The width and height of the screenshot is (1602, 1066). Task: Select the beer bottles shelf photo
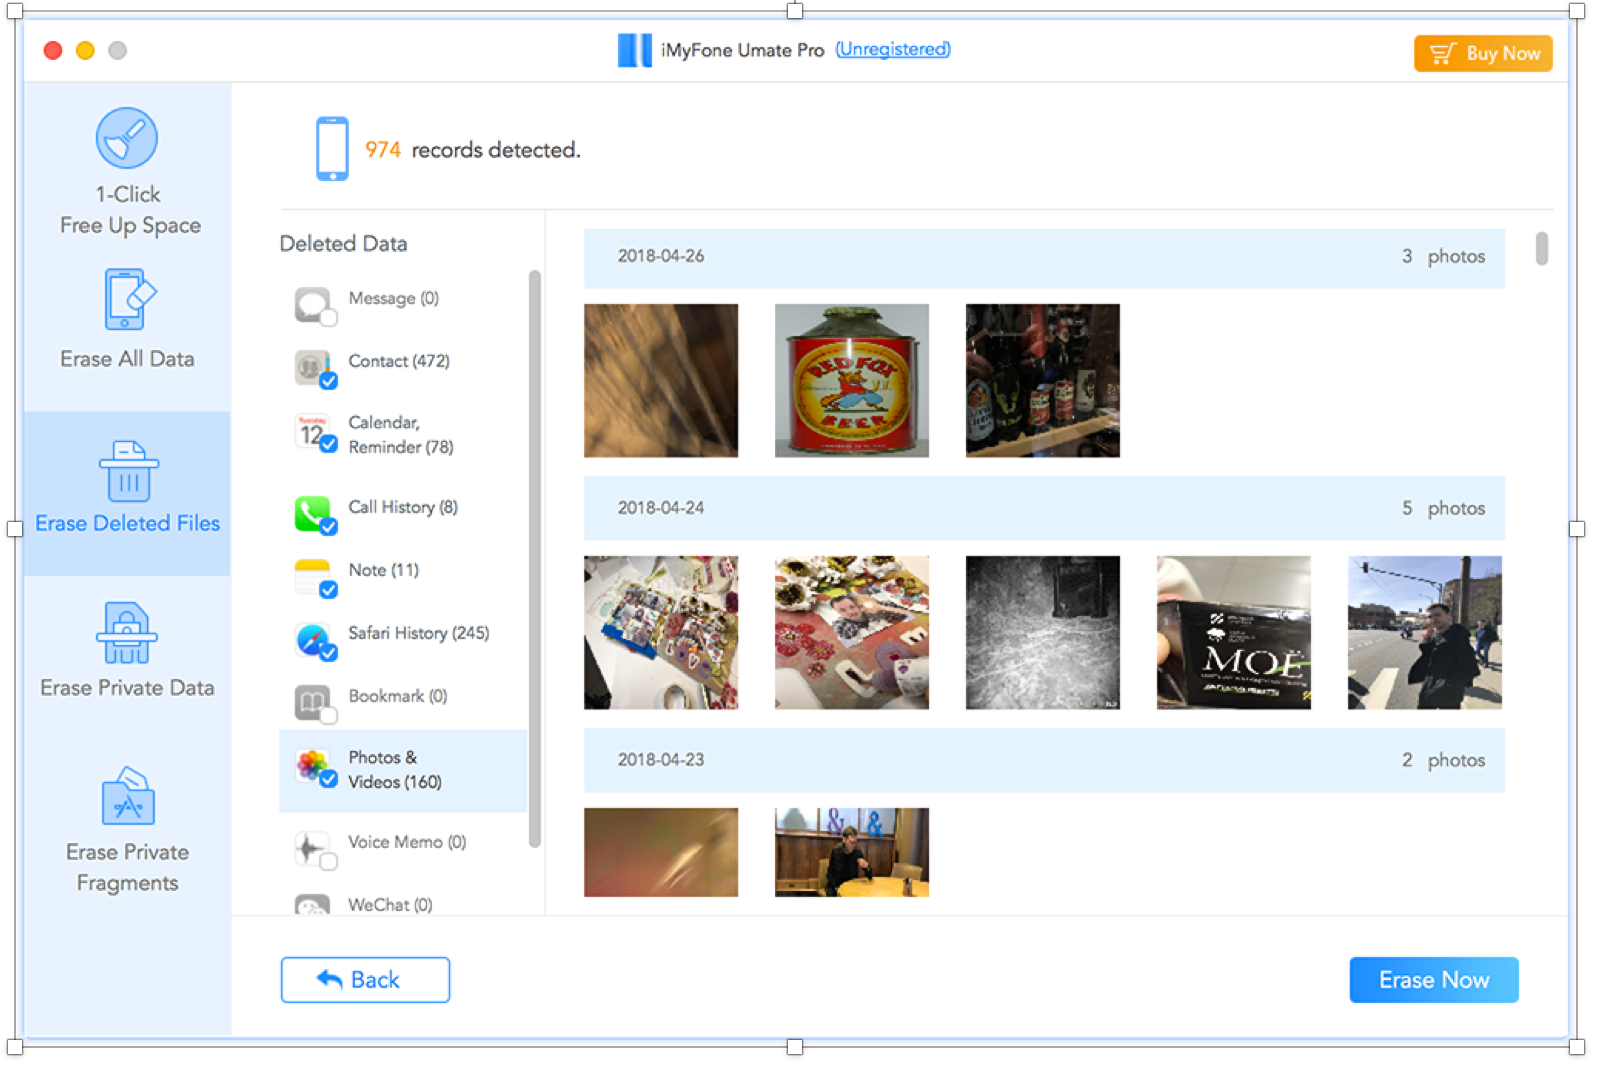point(1043,381)
